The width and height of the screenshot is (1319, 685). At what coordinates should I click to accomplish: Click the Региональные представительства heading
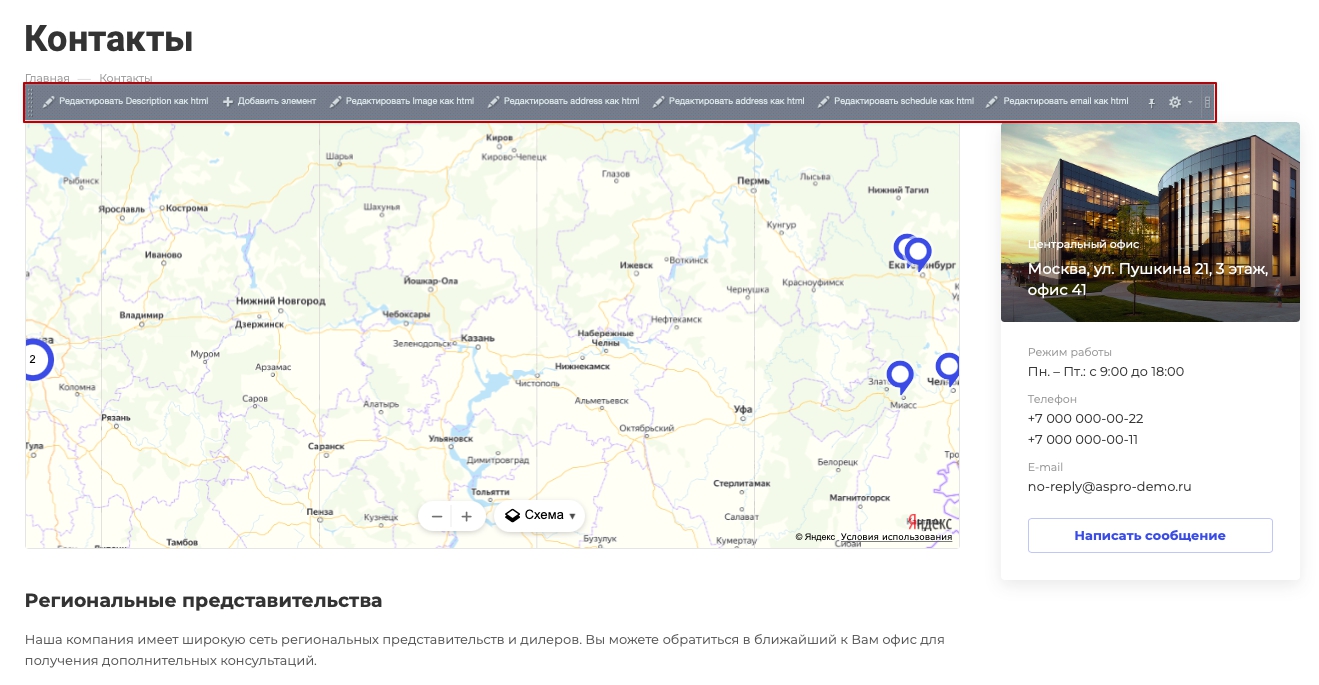203,601
